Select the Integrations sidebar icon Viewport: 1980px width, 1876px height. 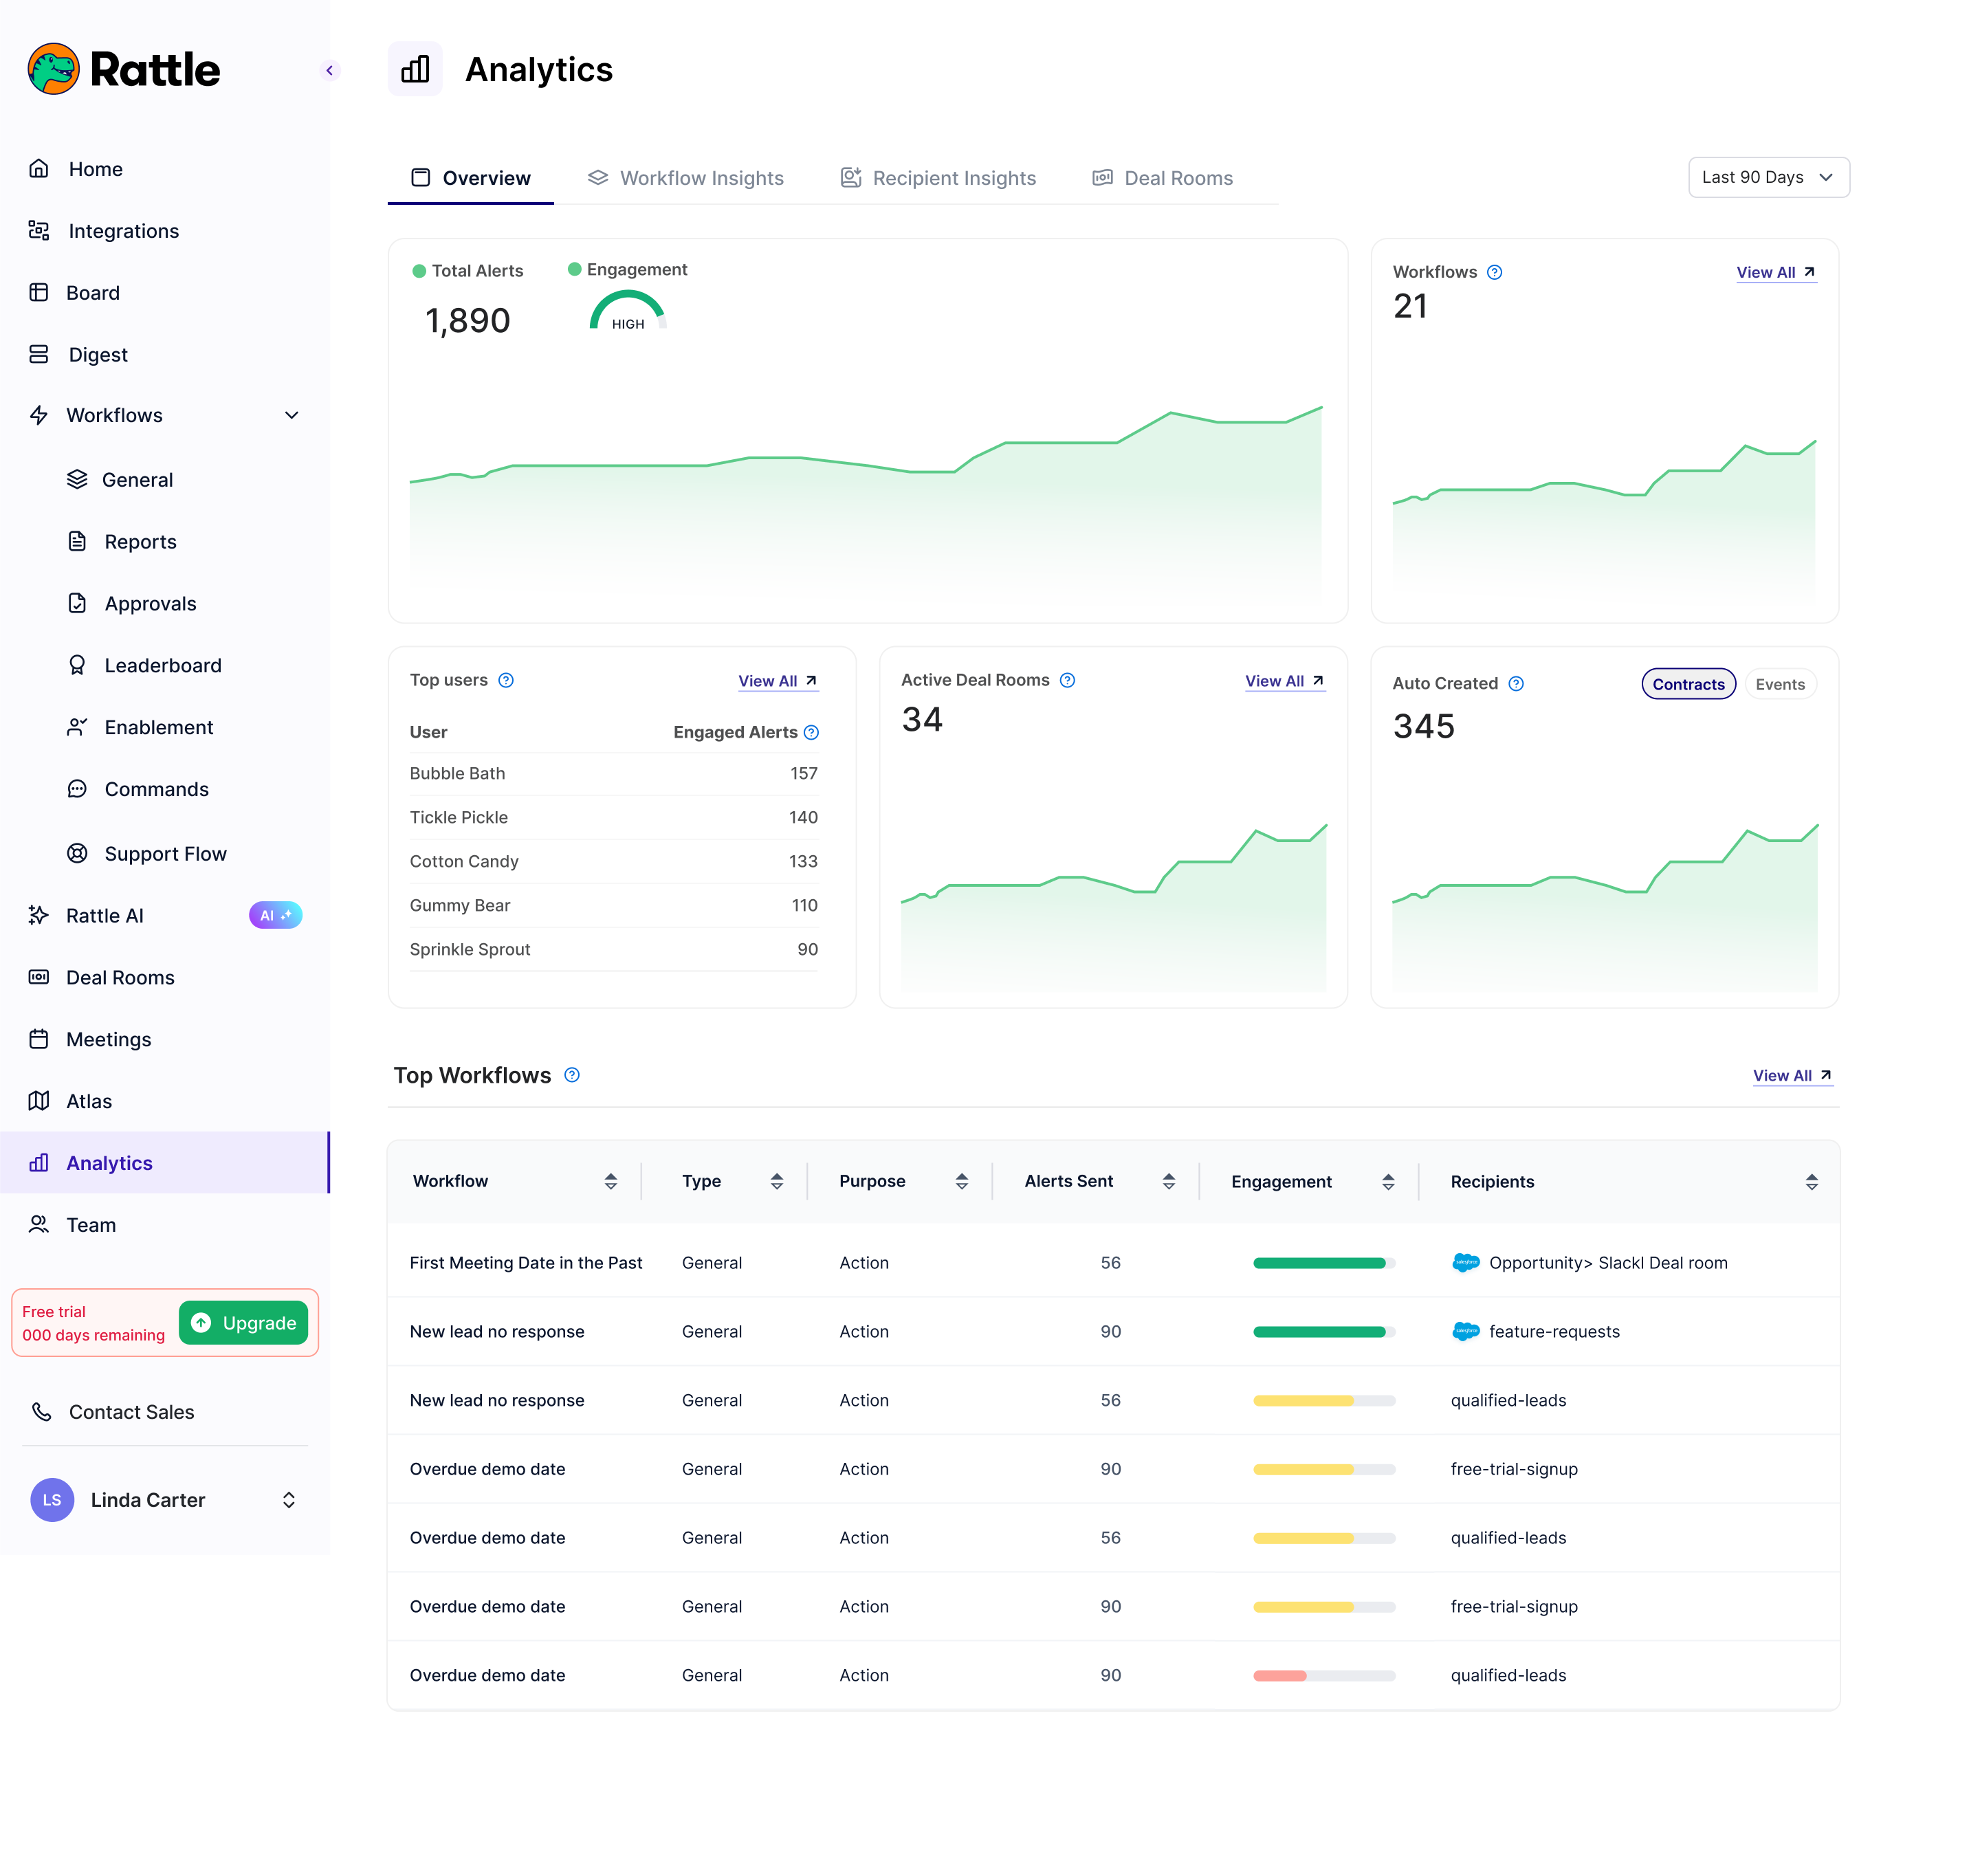click(x=38, y=230)
